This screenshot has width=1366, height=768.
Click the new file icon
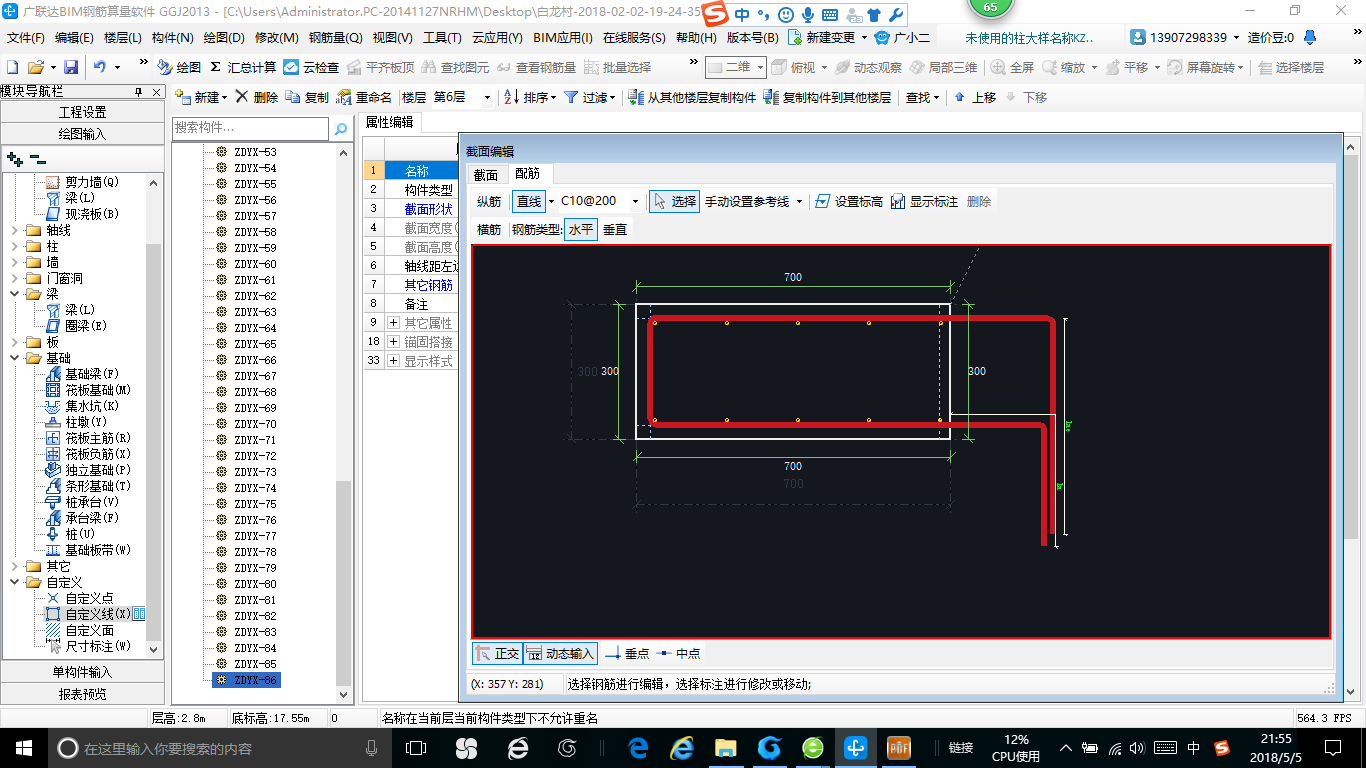coord(13,67)
